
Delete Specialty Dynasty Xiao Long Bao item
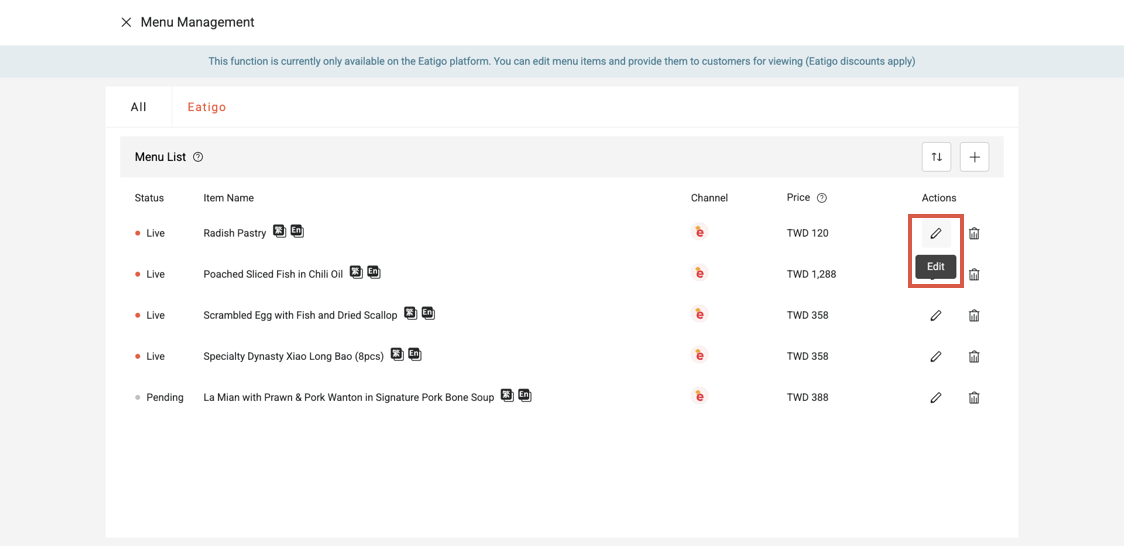(x=974, y=356)
